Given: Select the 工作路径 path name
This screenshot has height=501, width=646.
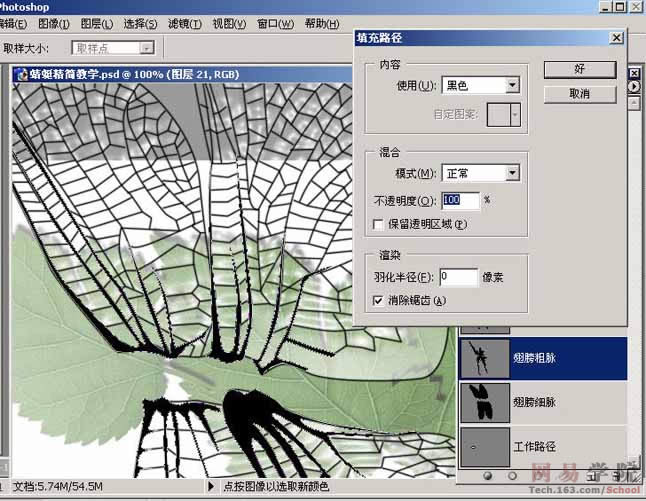Looking at the screenshot, I should [x=534, y=447].
